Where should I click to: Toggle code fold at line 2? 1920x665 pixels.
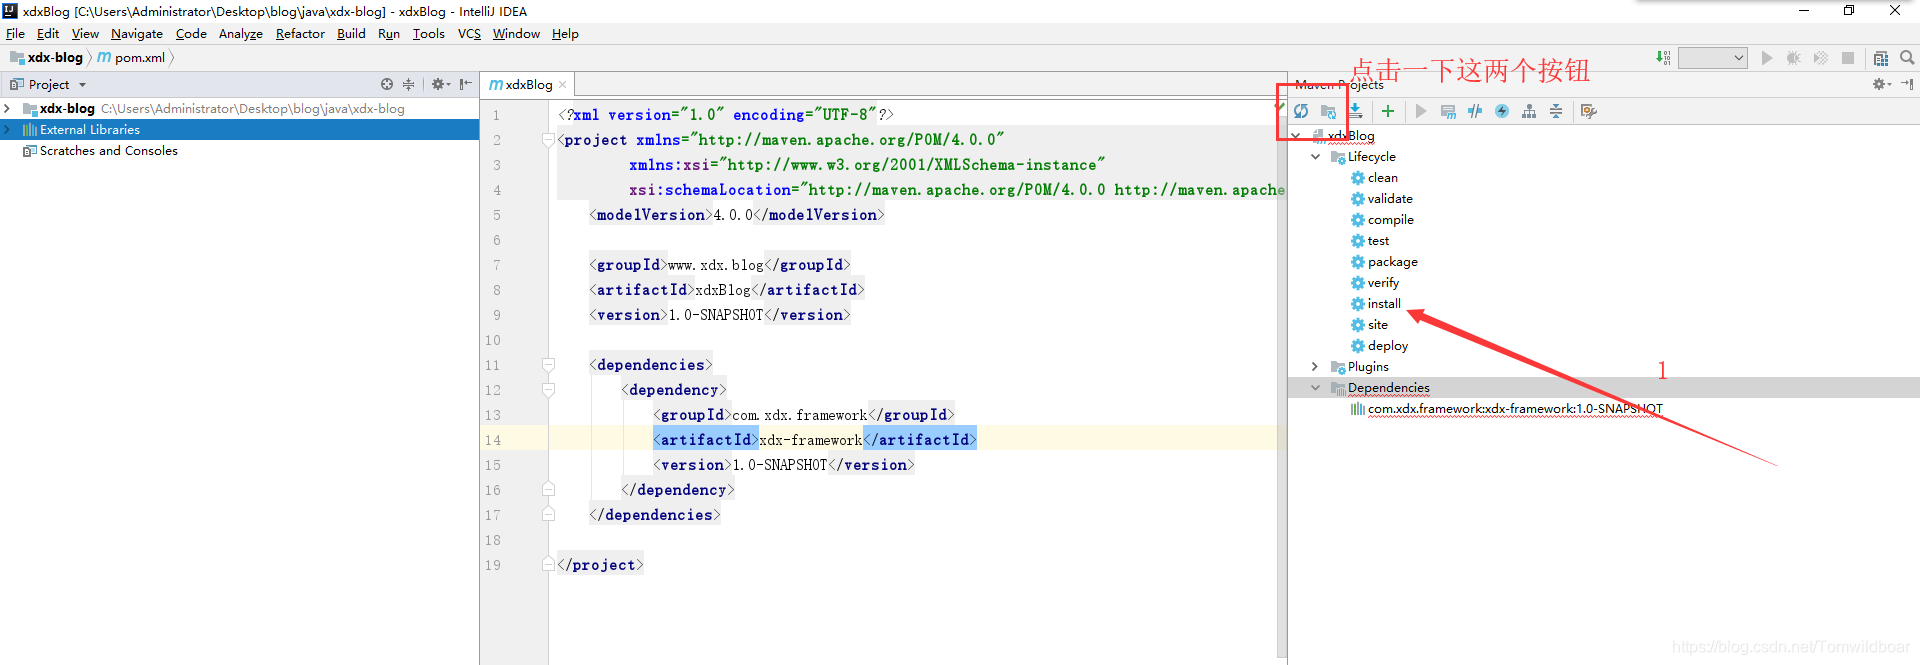548,140
